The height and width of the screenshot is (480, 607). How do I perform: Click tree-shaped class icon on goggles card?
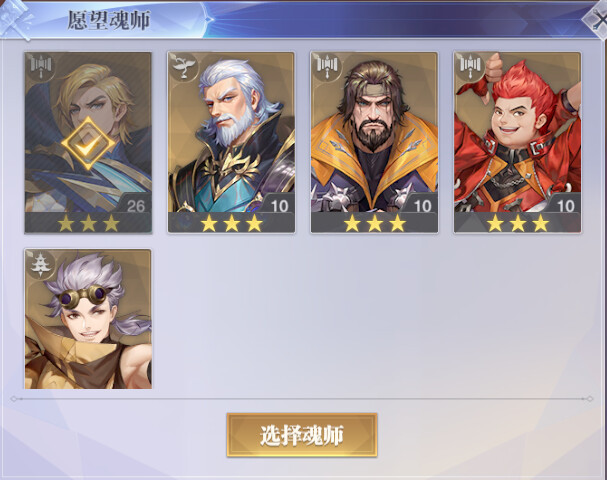pos(40,264)
